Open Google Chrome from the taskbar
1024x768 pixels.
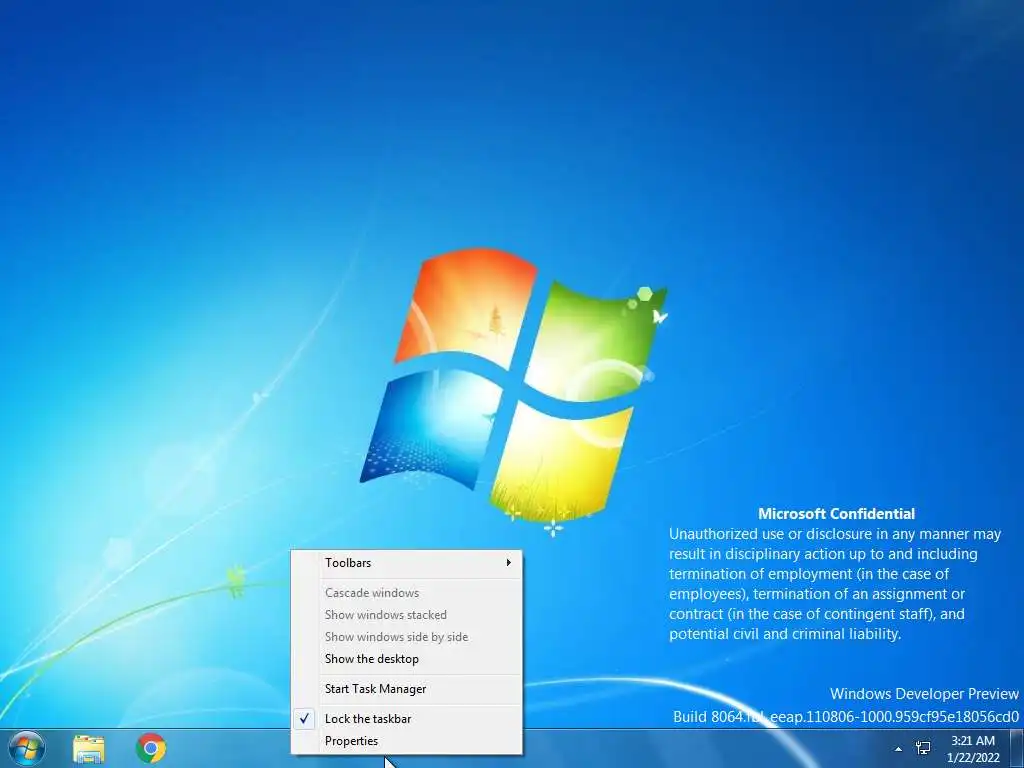151,748
